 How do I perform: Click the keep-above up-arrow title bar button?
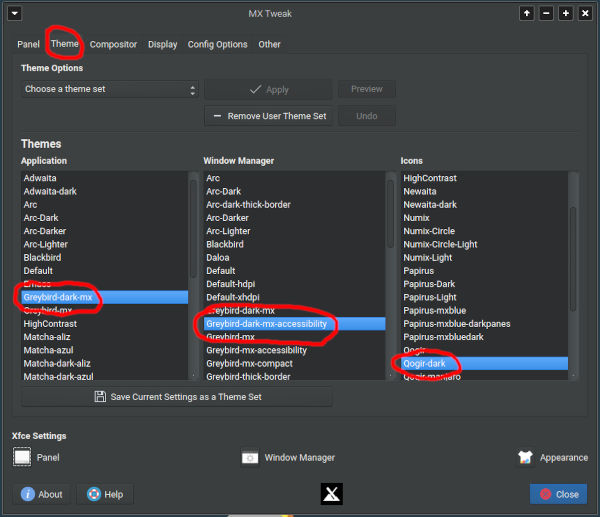pos(527,14)
